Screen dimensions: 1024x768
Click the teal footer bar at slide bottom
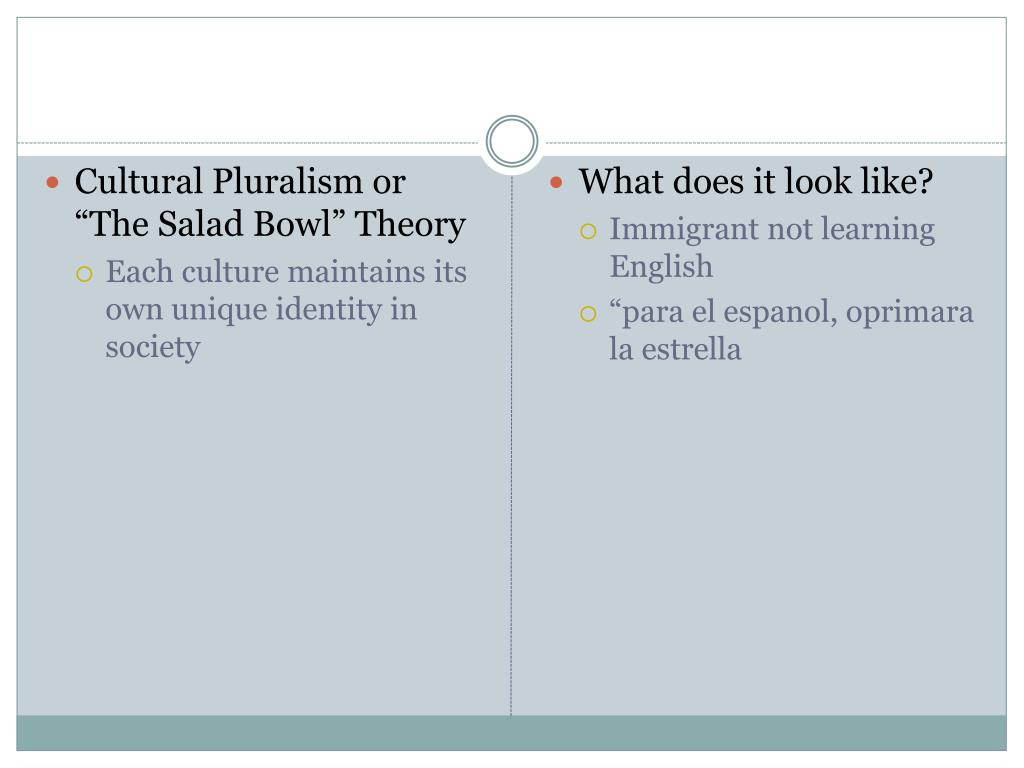[x=512, y=733]
